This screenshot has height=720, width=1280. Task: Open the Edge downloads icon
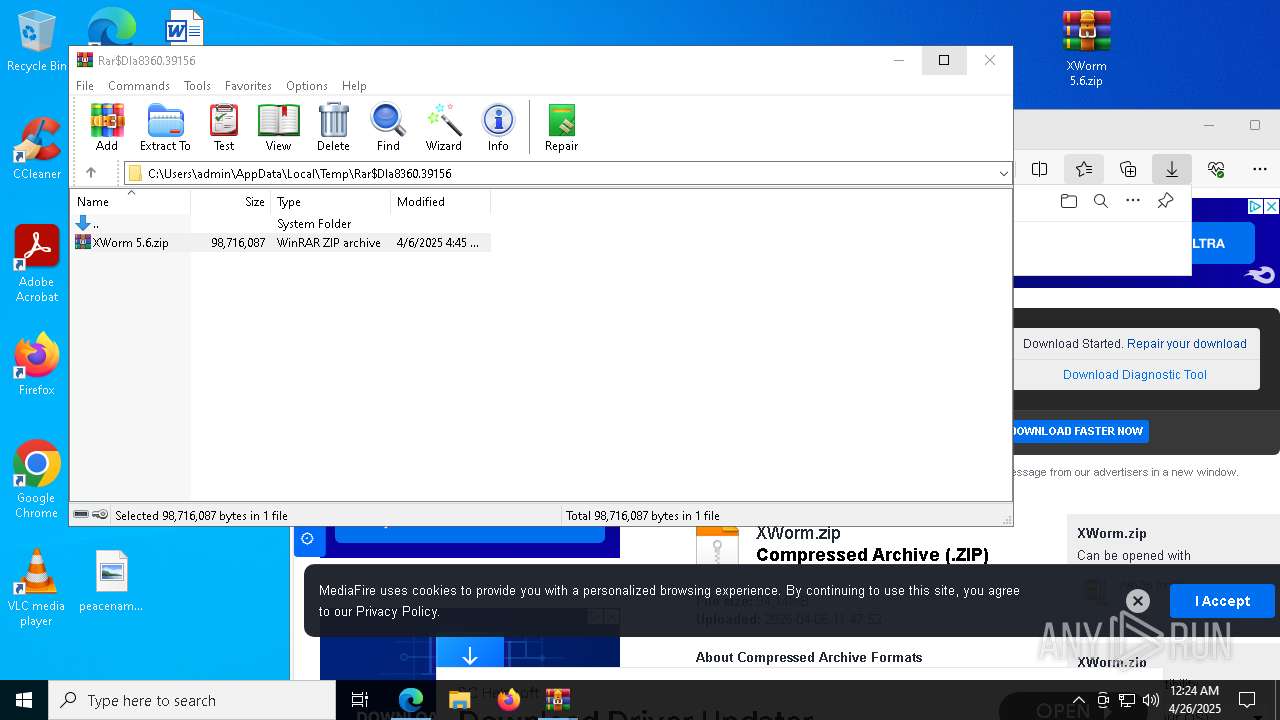1172,169
